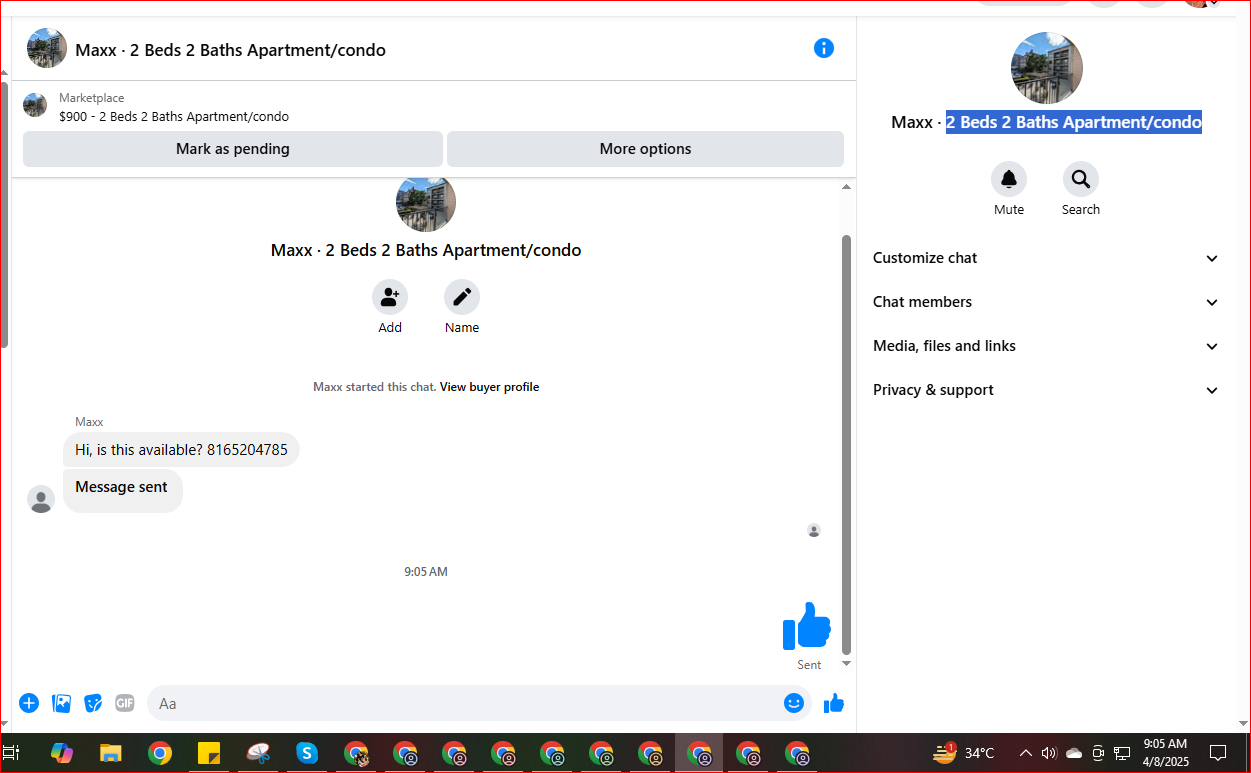Open the Marketplace listing thumbnail
Viewport: 1251px width, 773px height.
(35, 105)
